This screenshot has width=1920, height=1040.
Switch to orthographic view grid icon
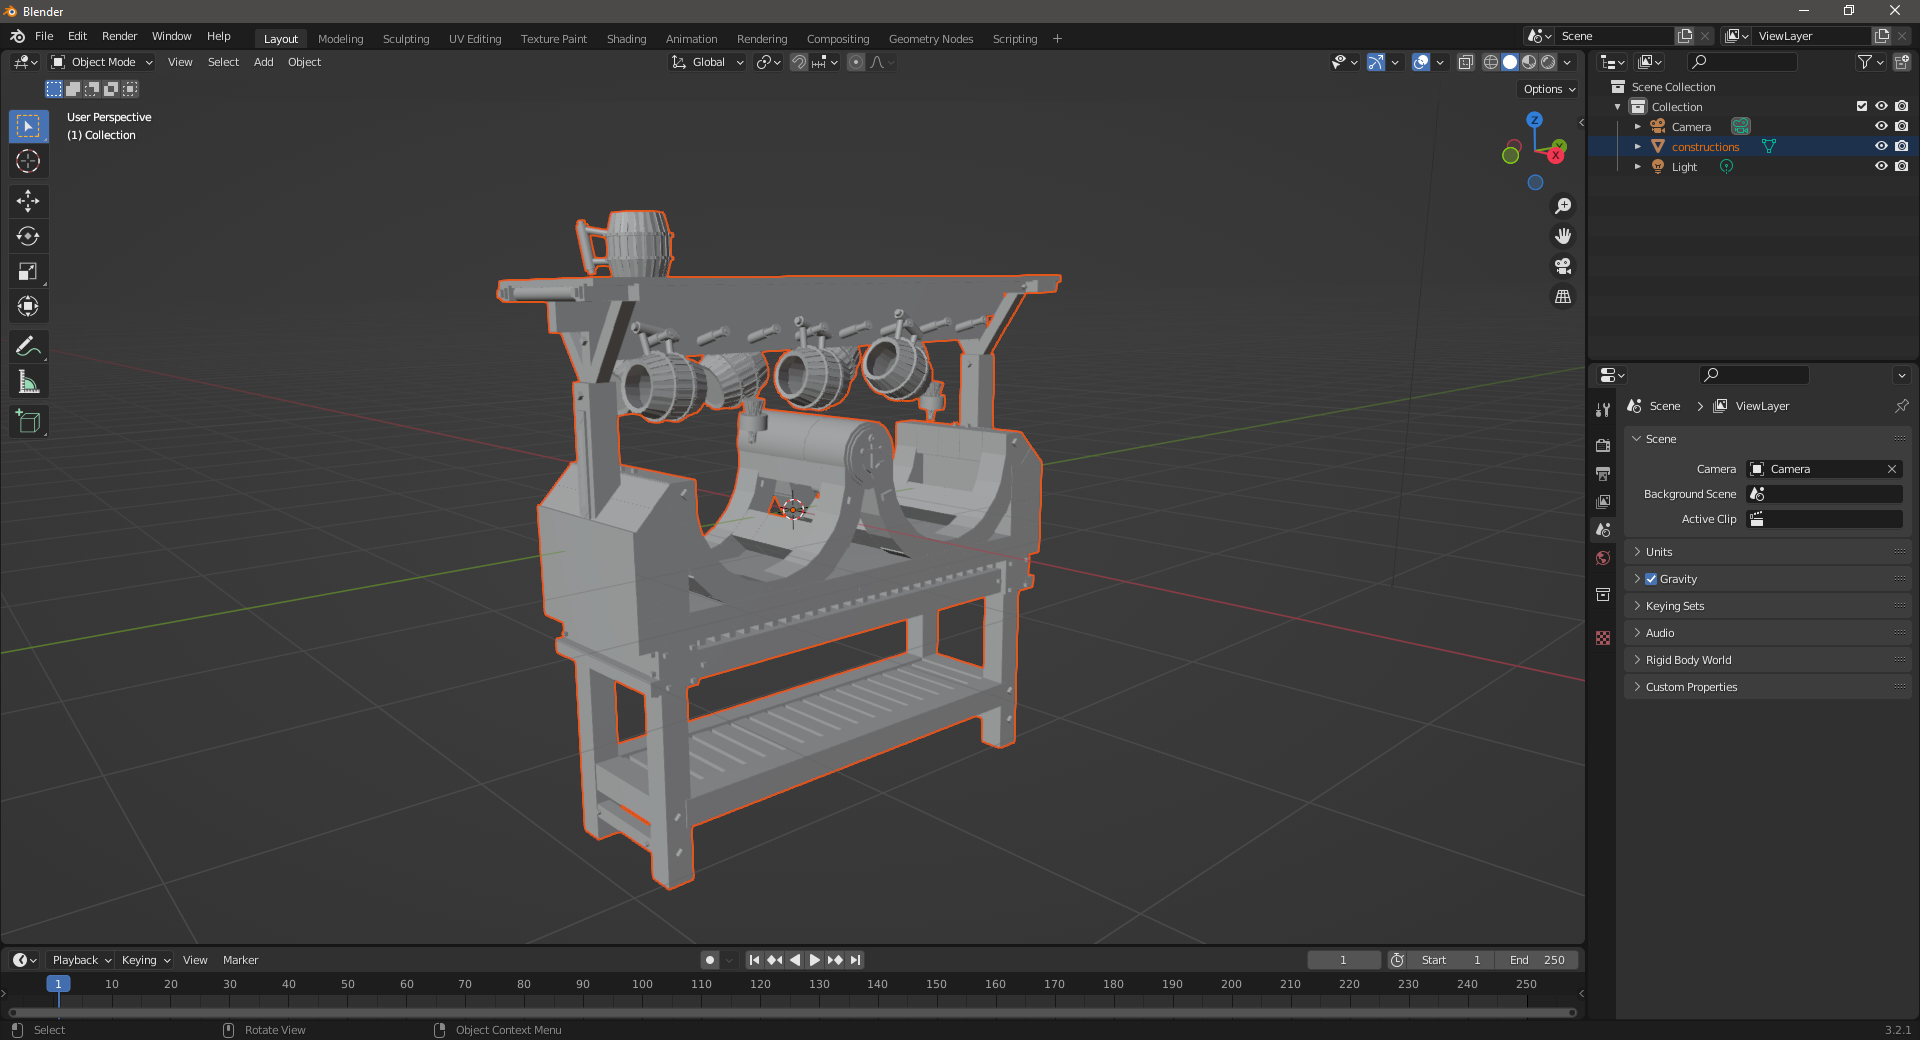(x=1562, y=297)
